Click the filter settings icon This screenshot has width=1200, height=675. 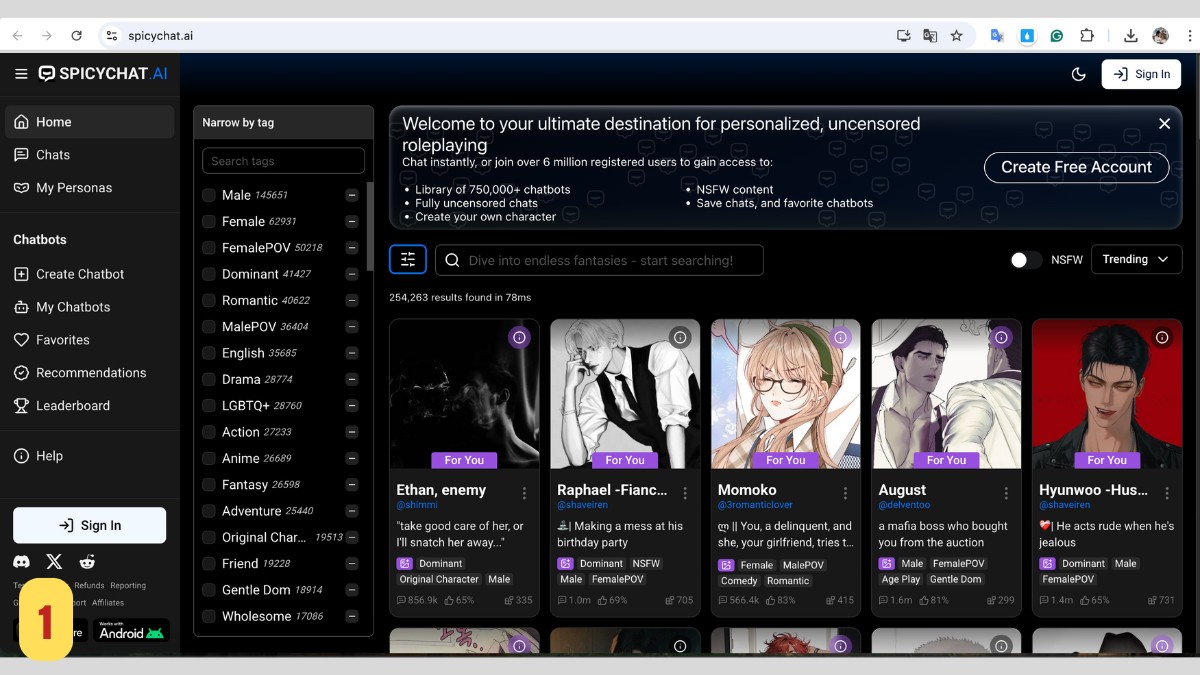click(408, 260)
